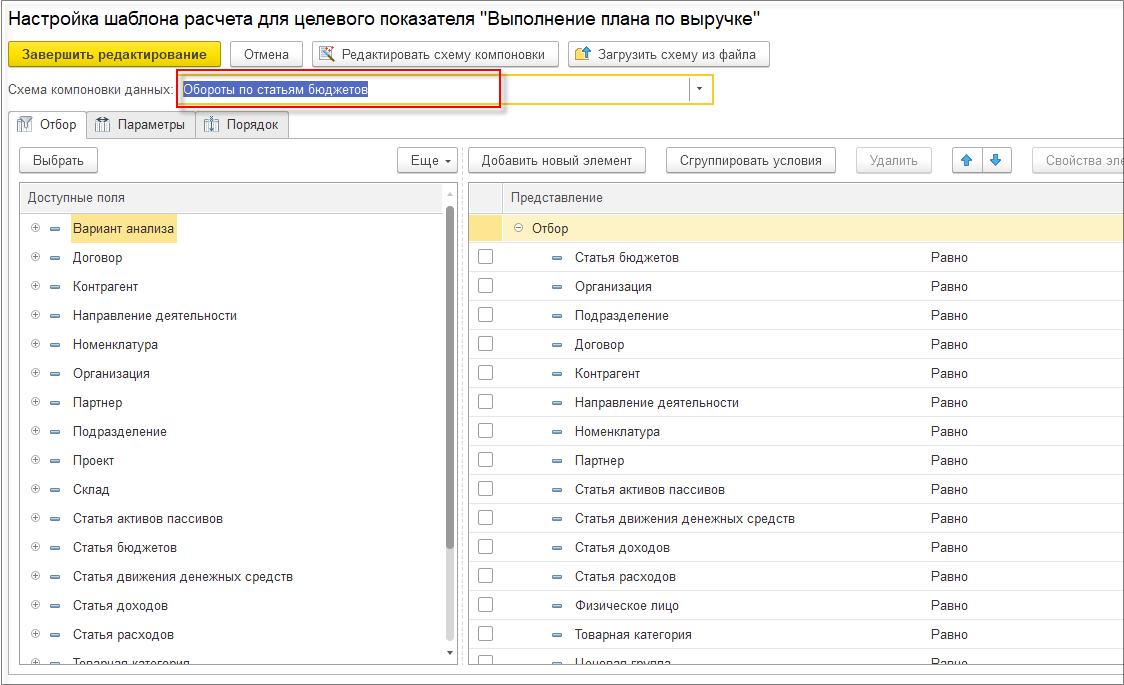
Task: Switch to the Параметры tab
Action: [141, 125]
